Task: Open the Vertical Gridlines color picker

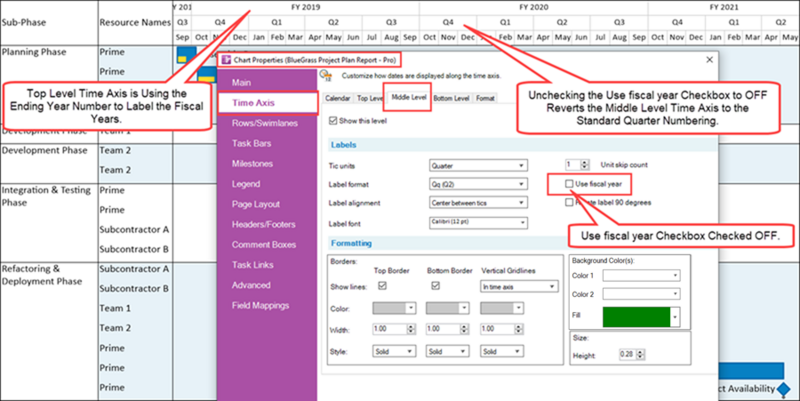Action: [x=502, y=308]
